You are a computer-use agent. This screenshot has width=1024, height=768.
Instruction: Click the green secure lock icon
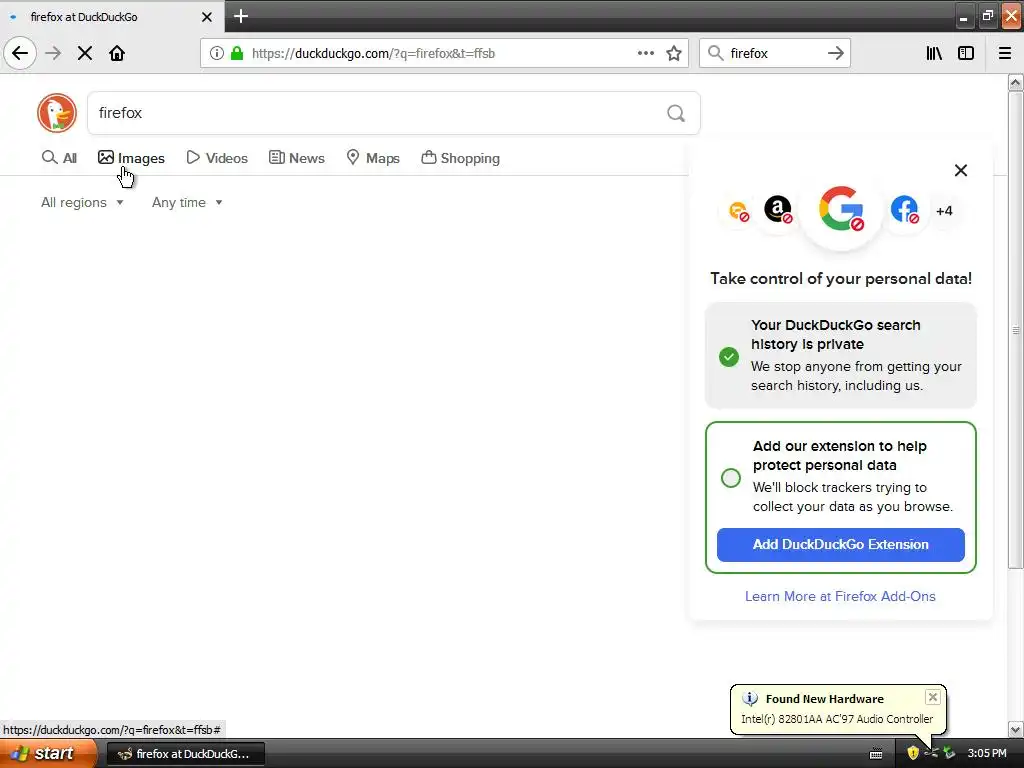coord(237,53)
